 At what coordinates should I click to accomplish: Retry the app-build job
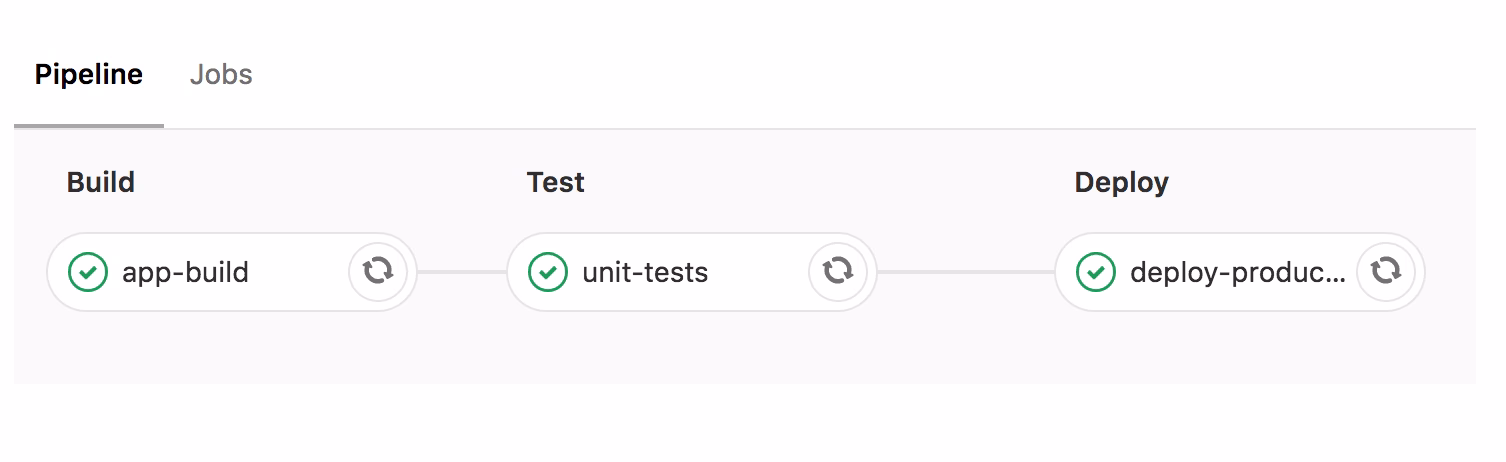click(x=377, y=271)
